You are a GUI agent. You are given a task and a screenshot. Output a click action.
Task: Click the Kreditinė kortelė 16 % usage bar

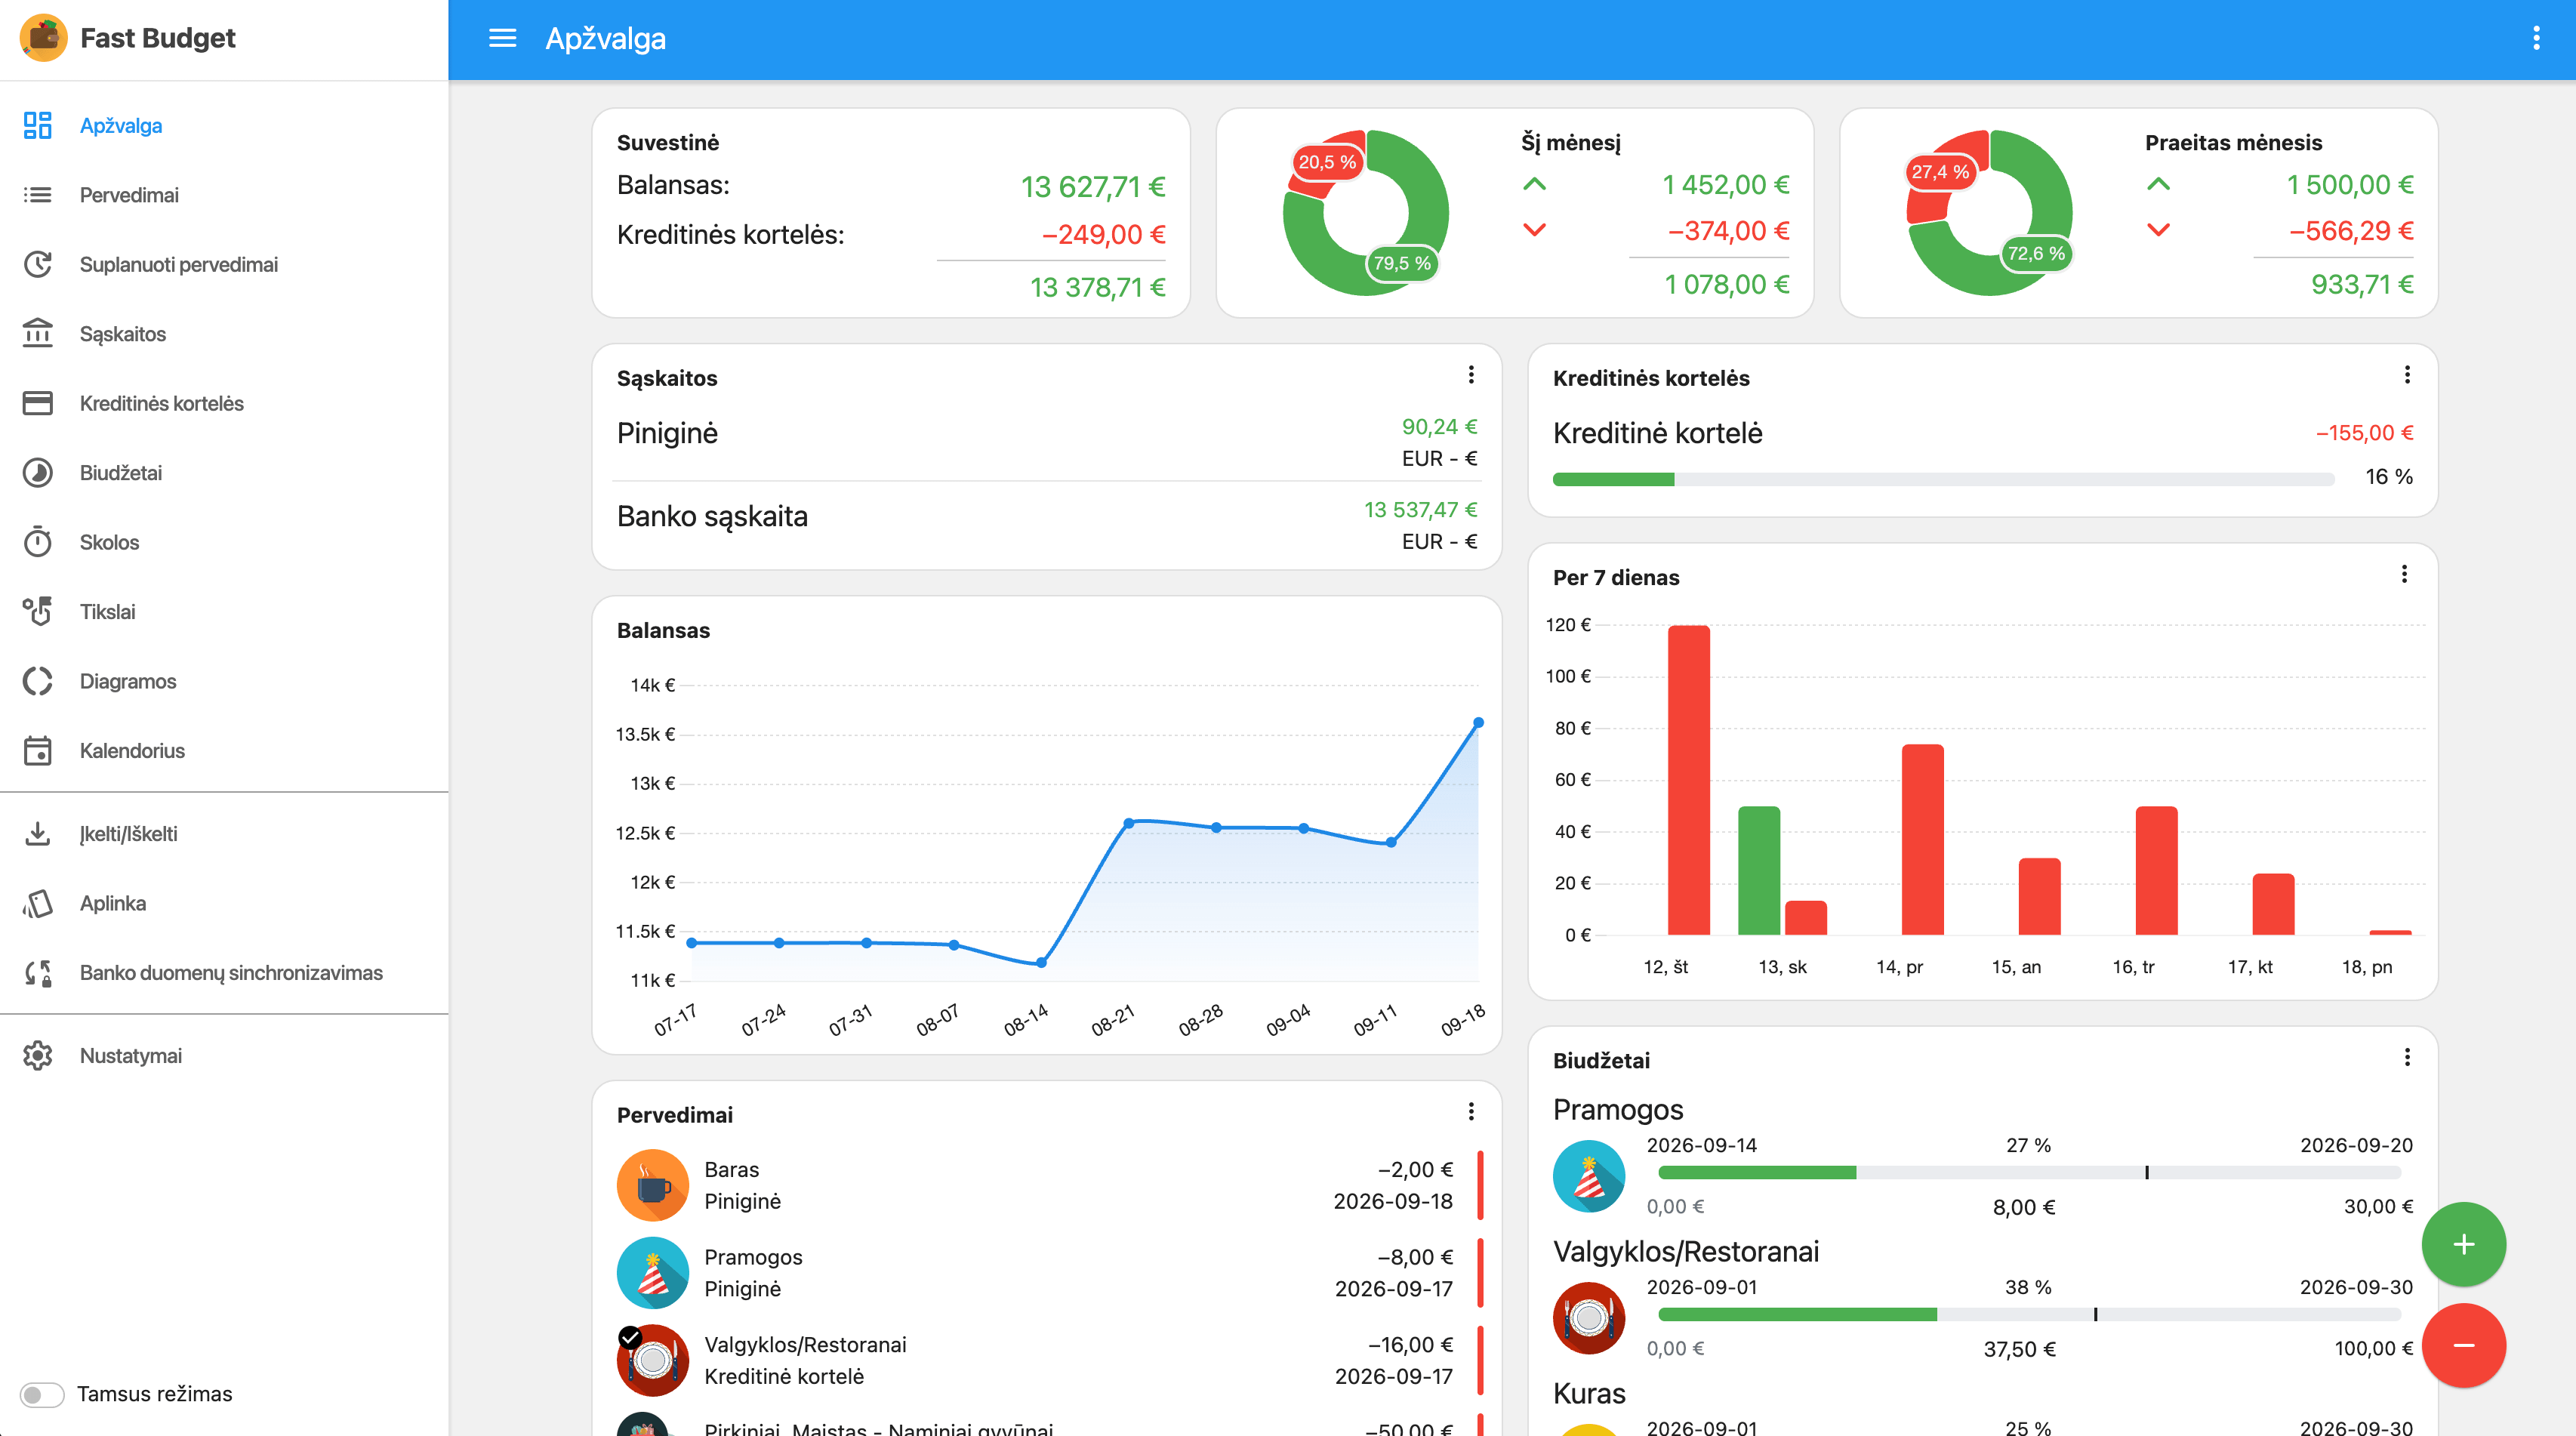click(x=1943, y=479)
